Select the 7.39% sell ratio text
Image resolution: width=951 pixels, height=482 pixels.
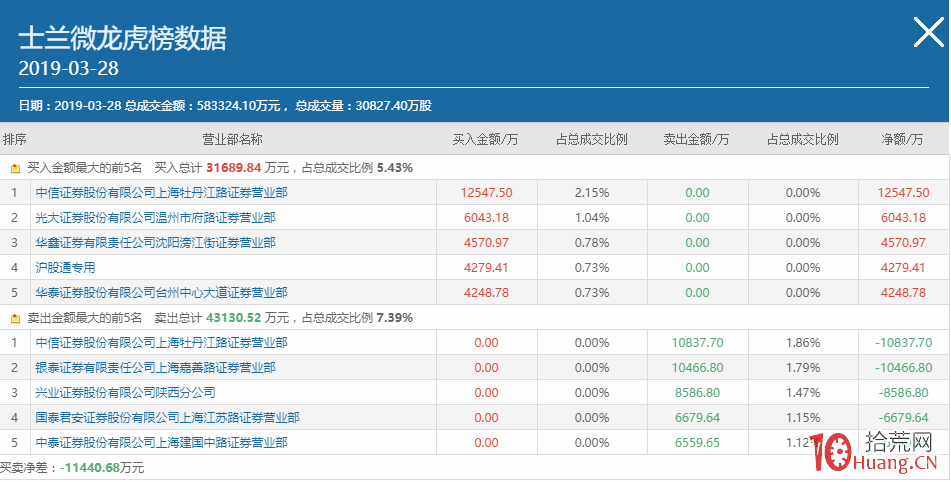pos(395,318)
